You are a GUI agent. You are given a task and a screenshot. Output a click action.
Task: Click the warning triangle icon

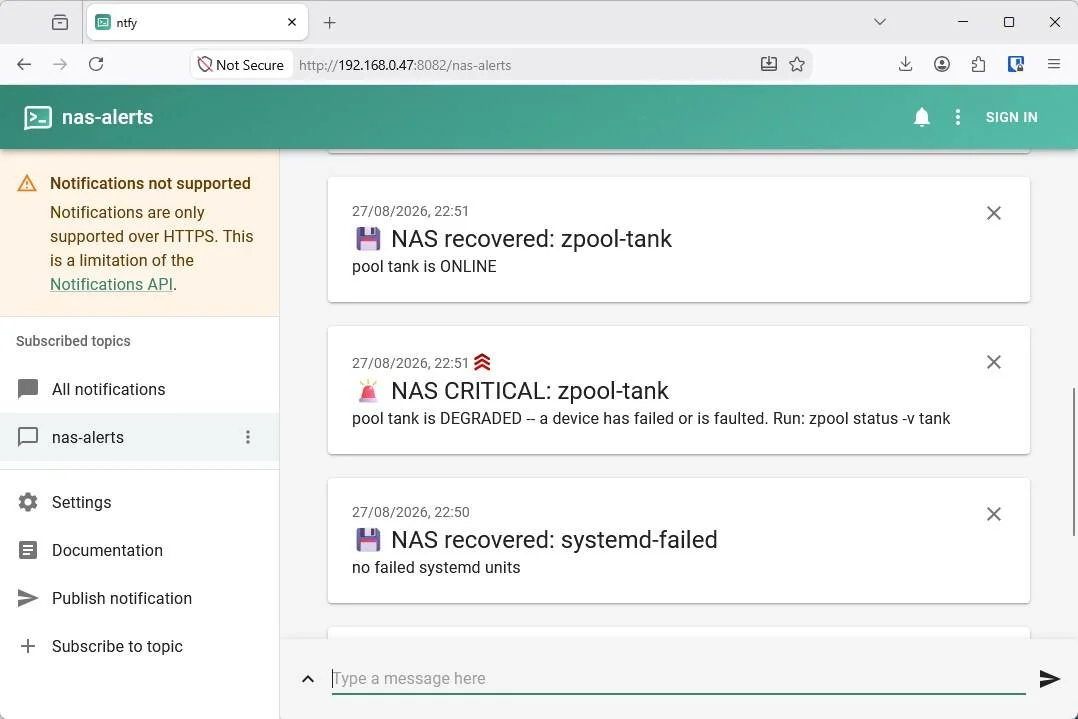click(x=27, y=184)
